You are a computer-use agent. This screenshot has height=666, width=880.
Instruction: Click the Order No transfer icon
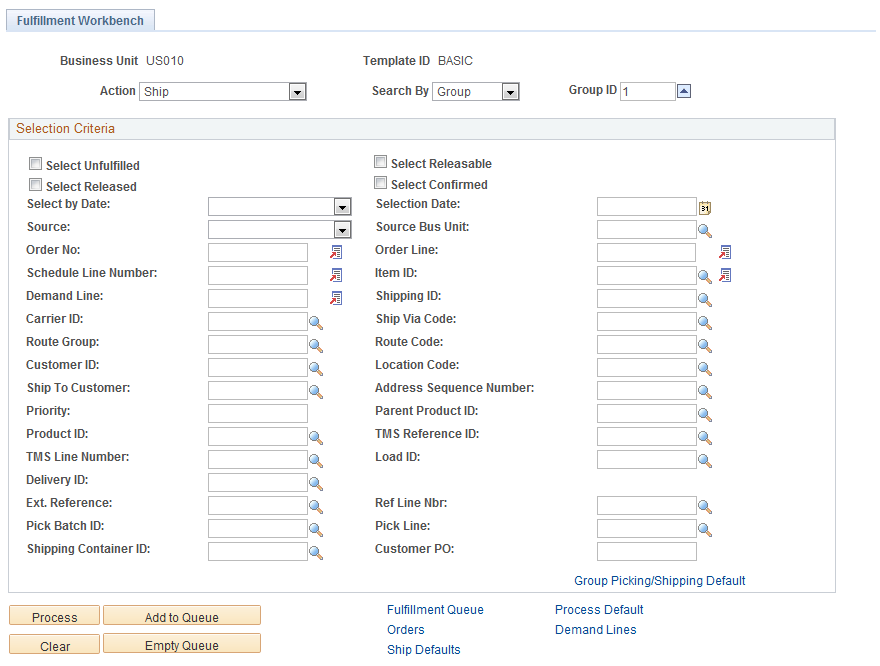[x=336, y=252]
